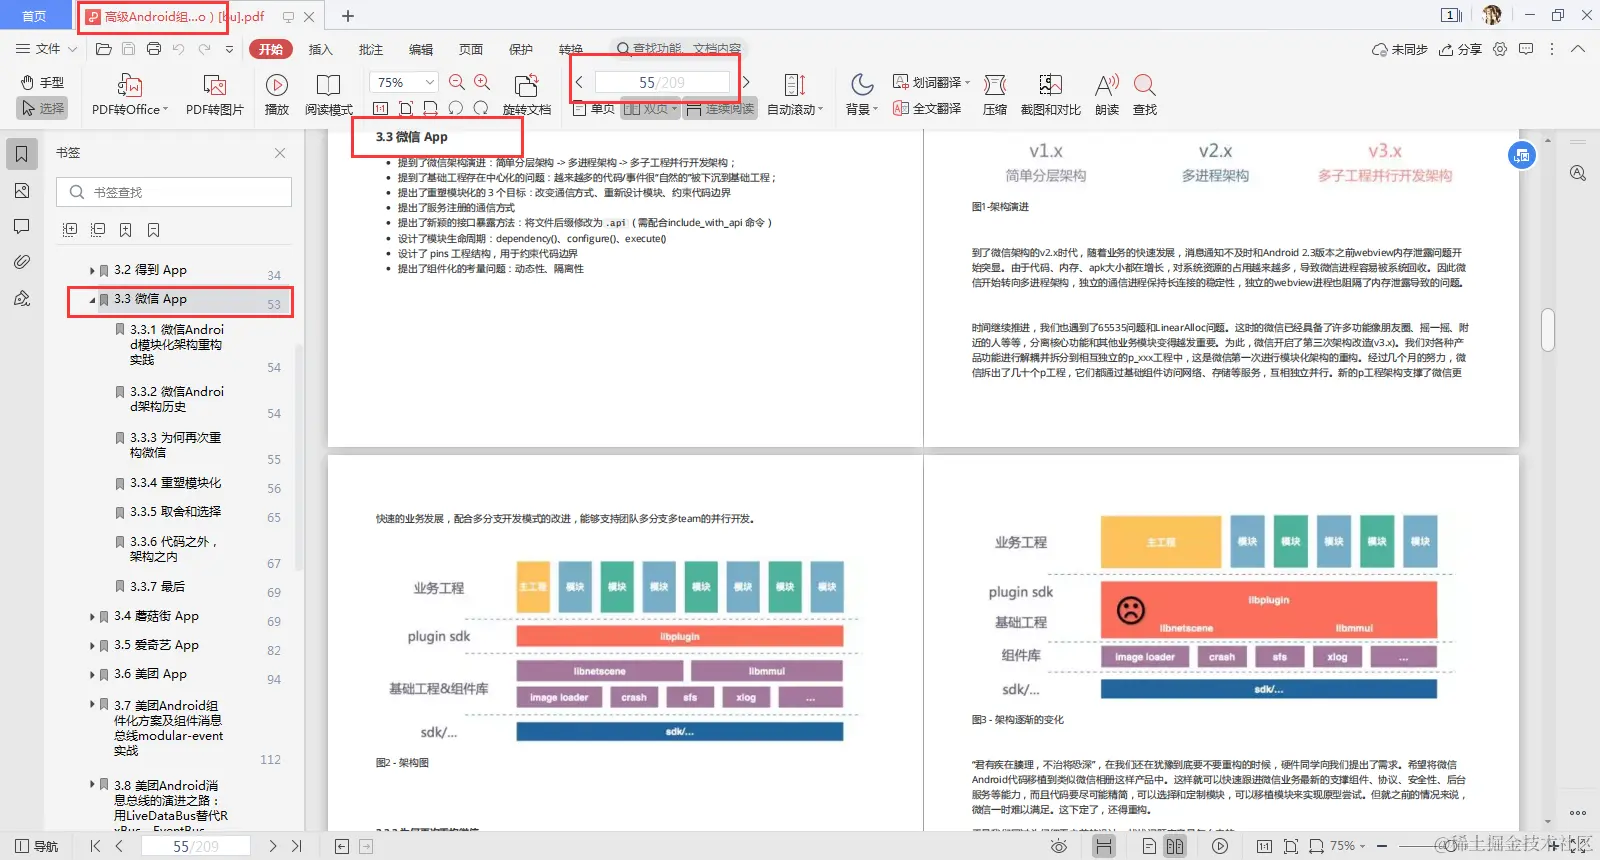The image size is (1600, 860).
Task: Zoom in with the plus magnifier
Action: coord(482,82)
